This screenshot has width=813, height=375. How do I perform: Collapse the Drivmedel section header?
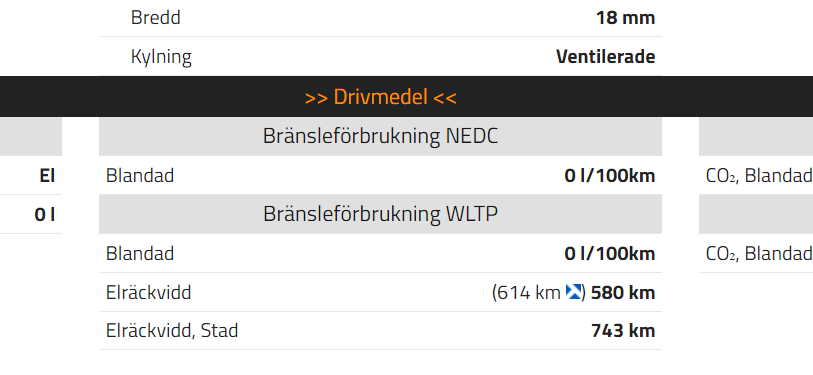click(x=381, y=97)
